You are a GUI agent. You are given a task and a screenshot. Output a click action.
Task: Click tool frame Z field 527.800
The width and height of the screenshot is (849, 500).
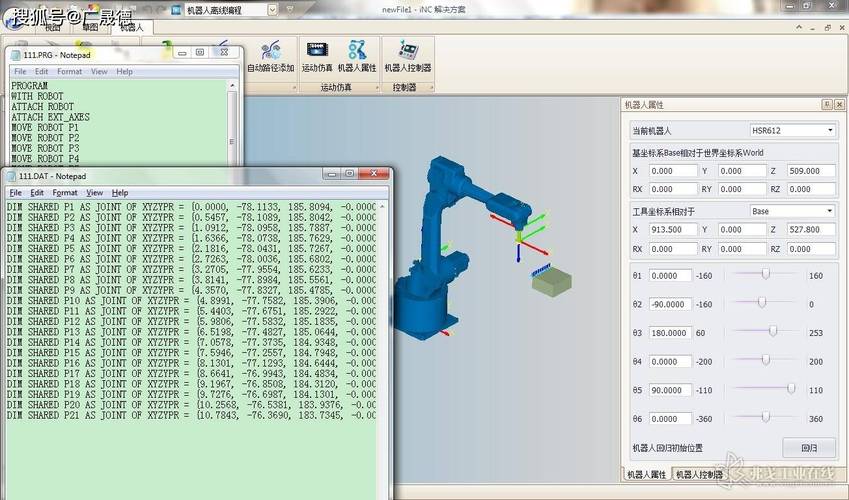pyautogui.click(x=811, y=230)
